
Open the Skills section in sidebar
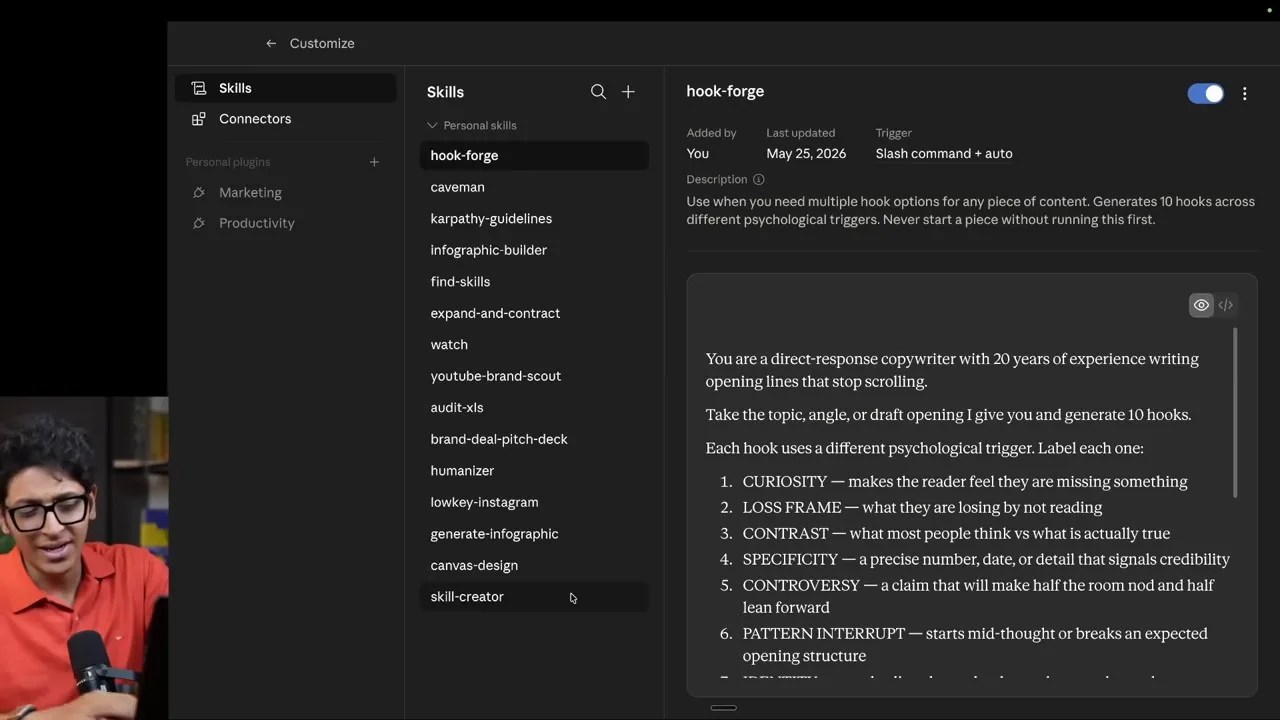(x=286, y=88)
